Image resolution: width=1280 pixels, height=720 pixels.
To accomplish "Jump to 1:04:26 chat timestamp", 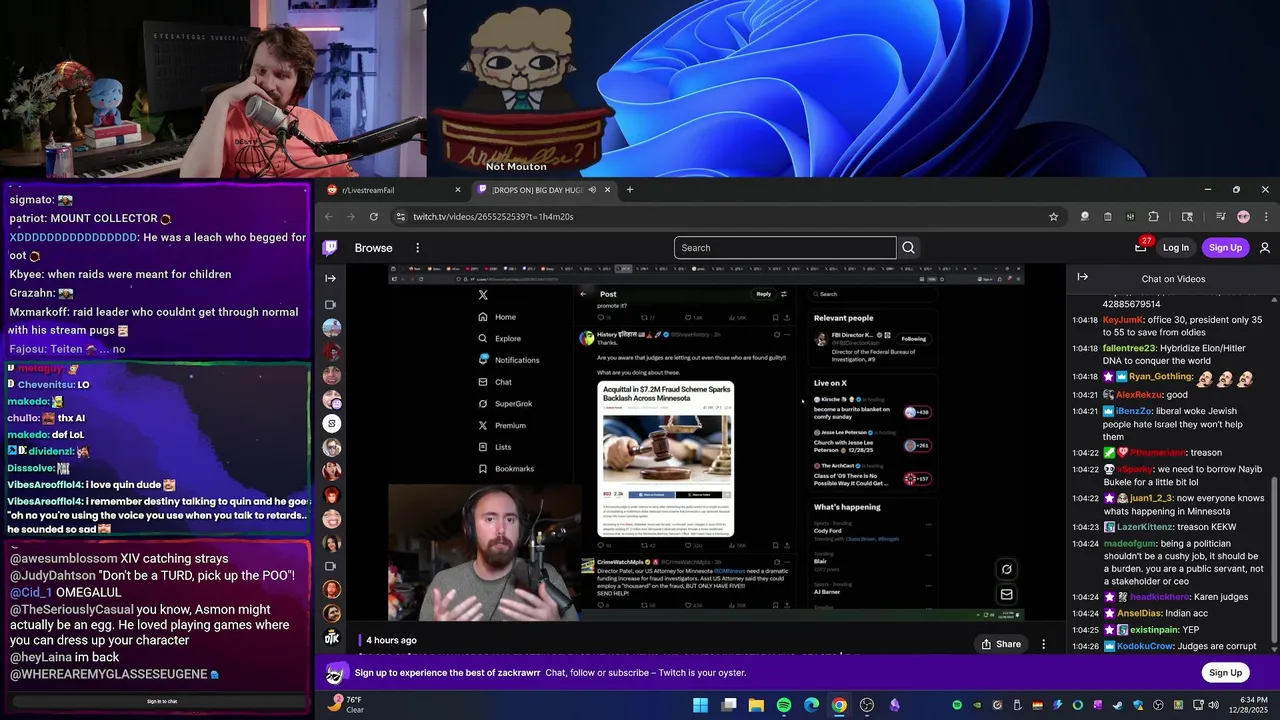I will [1085, 646].
